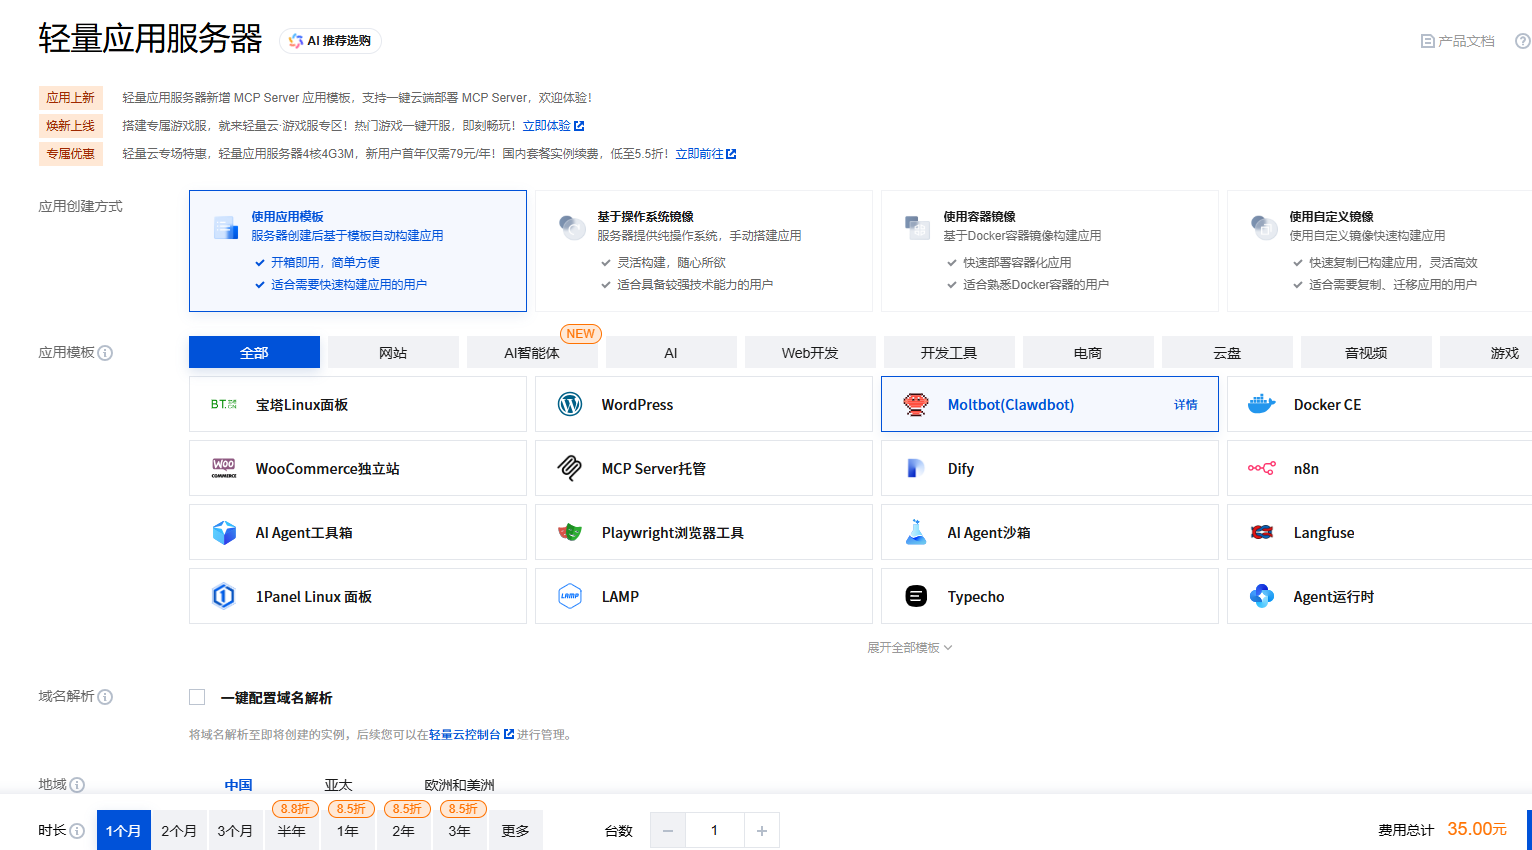
Task: Follow the 立即体验 link
Action: point(553,126)
